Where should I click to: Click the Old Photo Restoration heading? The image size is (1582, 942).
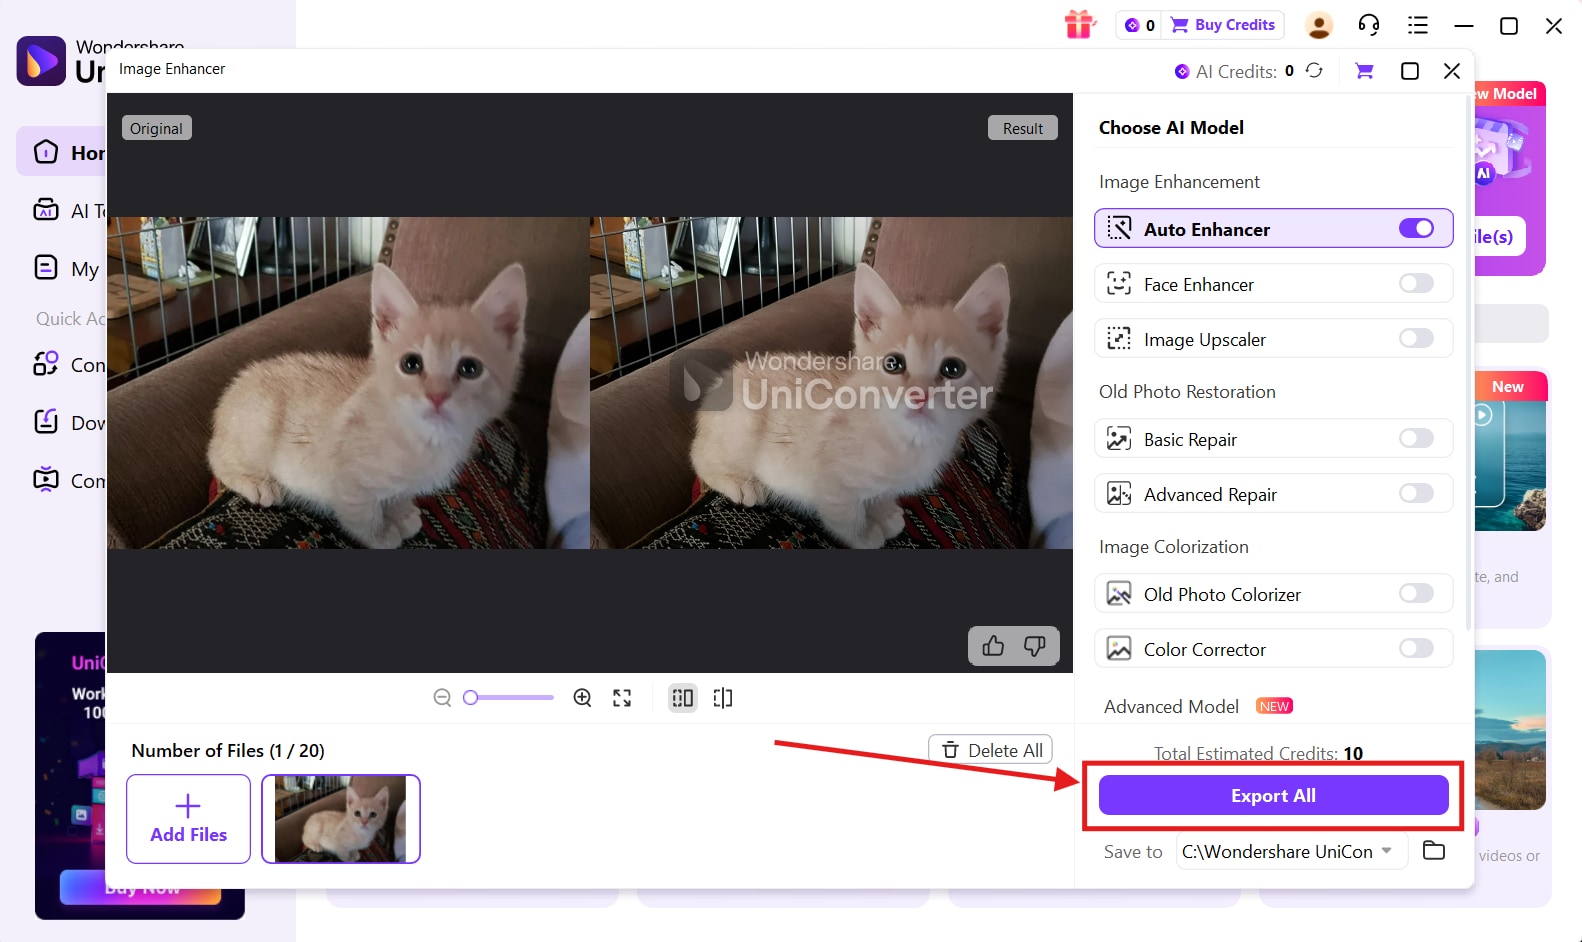click(1187, 391)
